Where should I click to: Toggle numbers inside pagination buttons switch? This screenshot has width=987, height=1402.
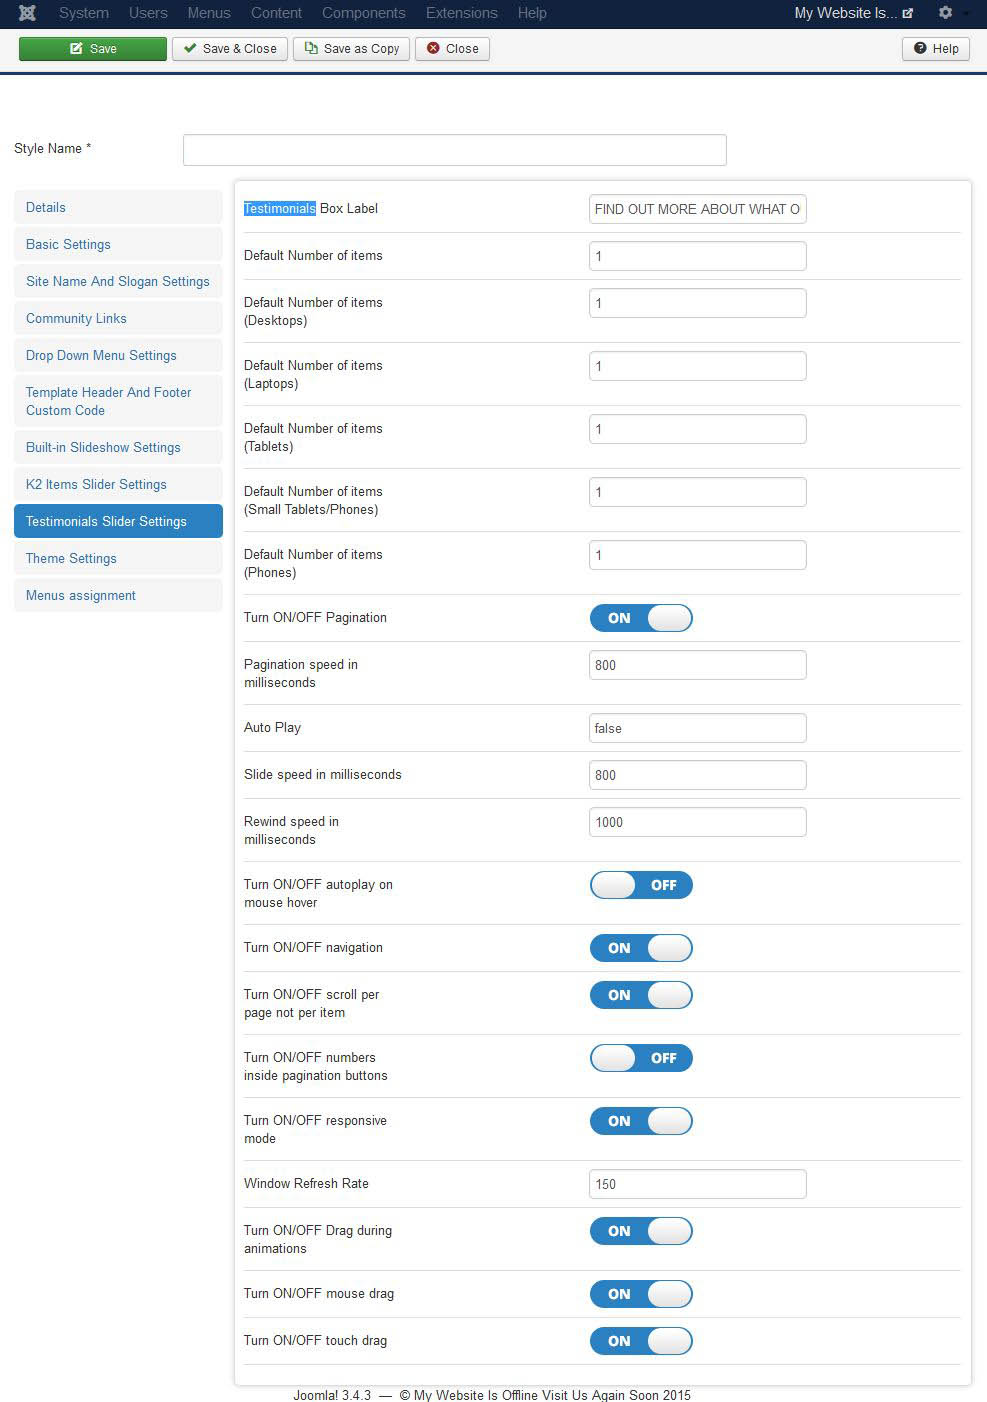point(641,1058)
